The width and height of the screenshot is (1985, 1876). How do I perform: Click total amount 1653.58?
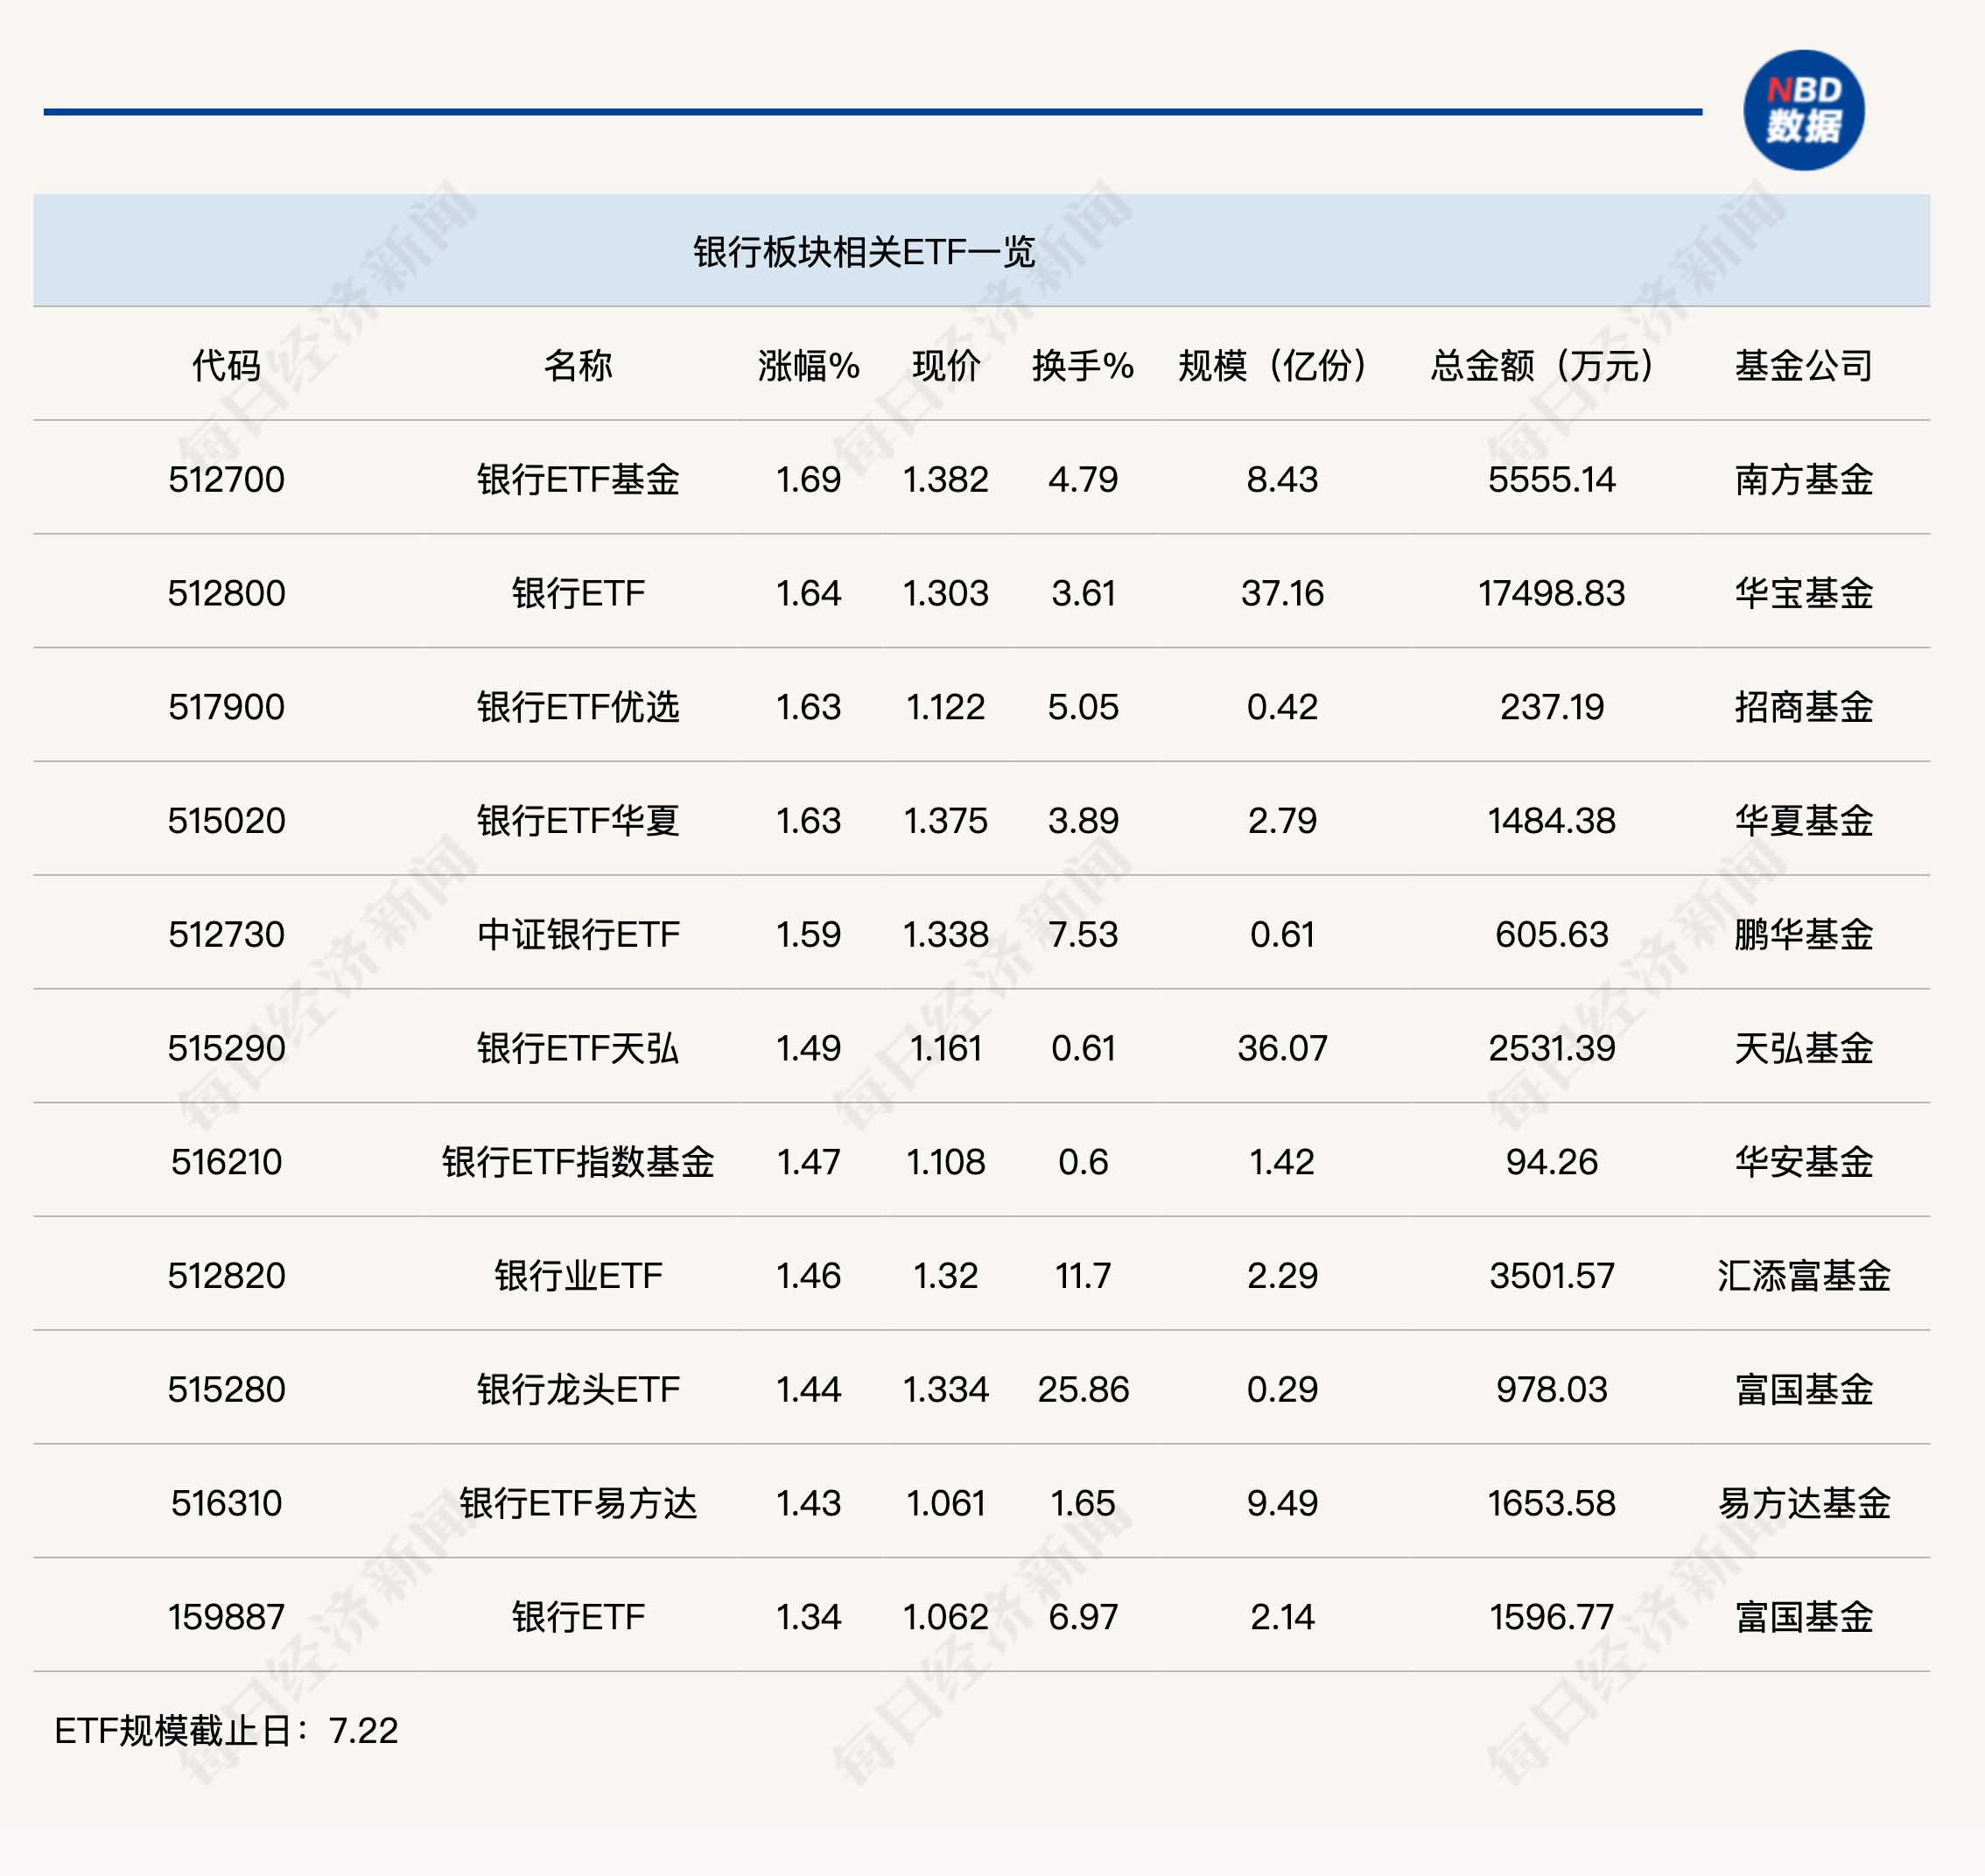click(x=1551, y=1504)
